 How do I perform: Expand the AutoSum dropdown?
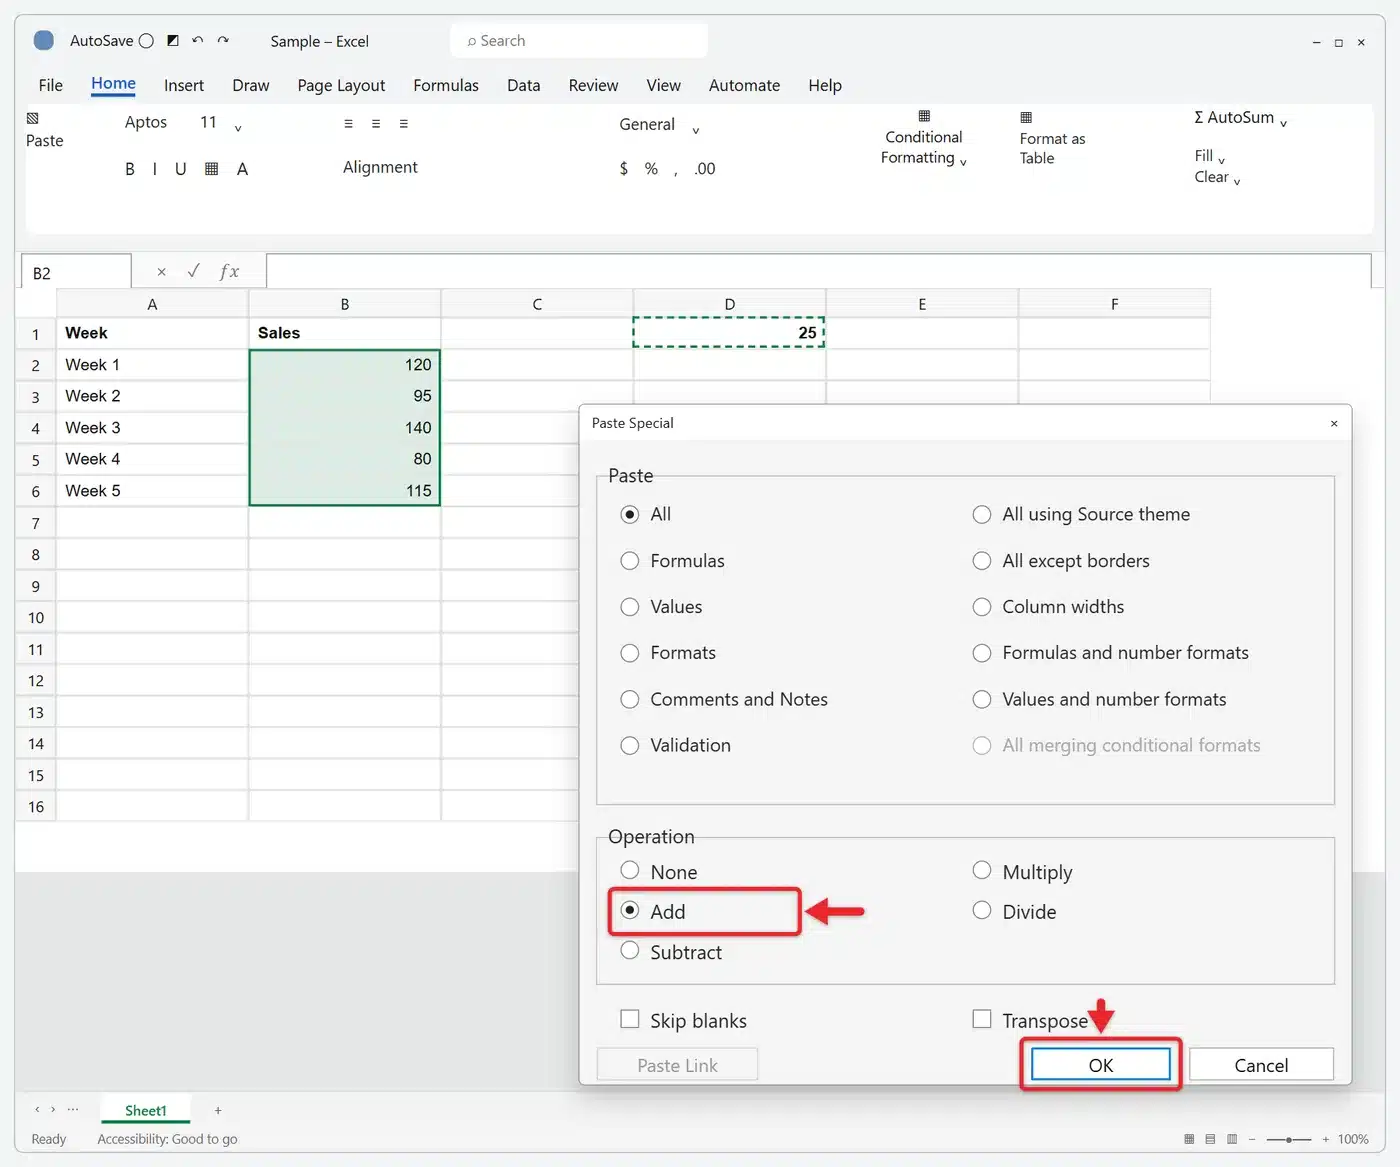pos(1283,122)
